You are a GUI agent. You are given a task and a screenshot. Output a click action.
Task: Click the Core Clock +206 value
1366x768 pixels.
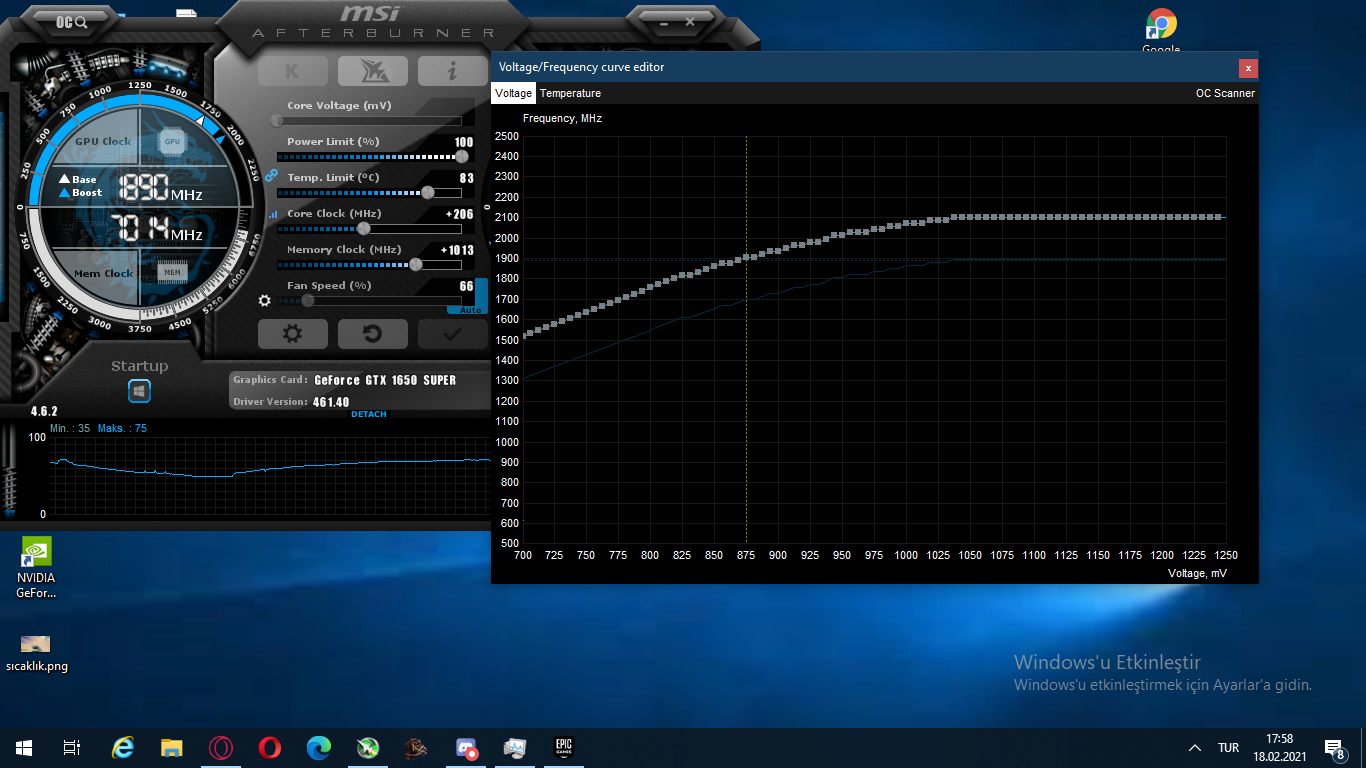tap(459, 214)
